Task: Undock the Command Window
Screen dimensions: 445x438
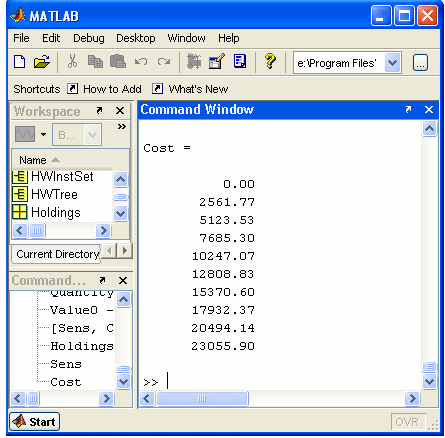Action: coord(408,109)
